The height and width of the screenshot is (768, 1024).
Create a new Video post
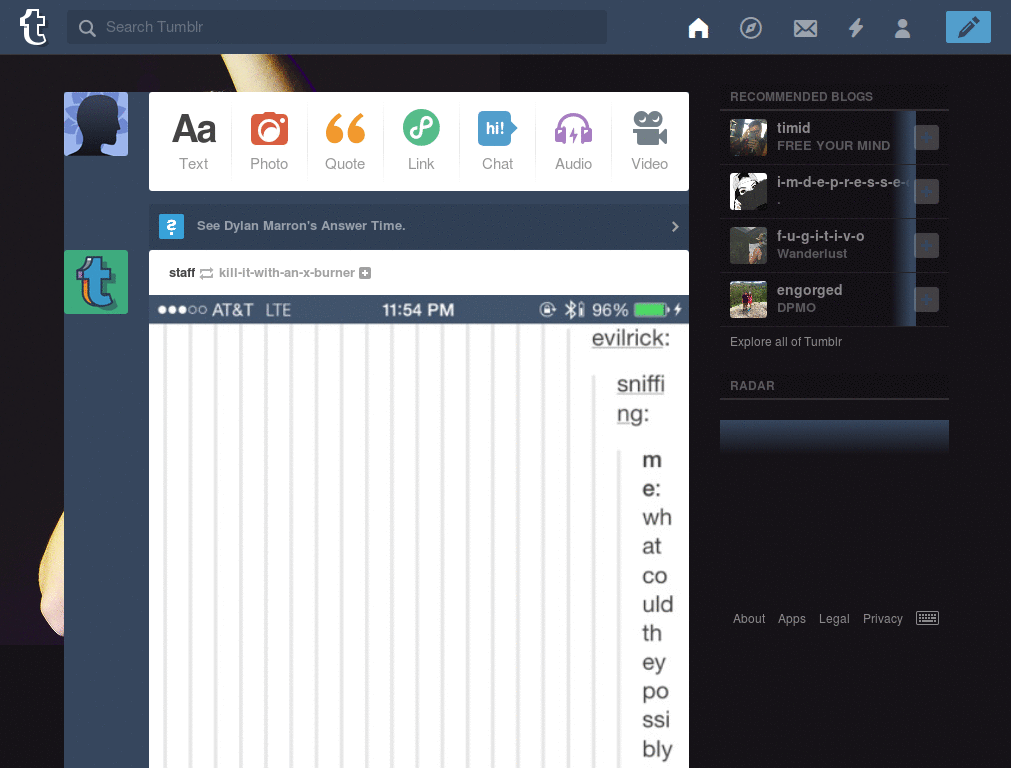pyautogui.click(x=649, y=141)
